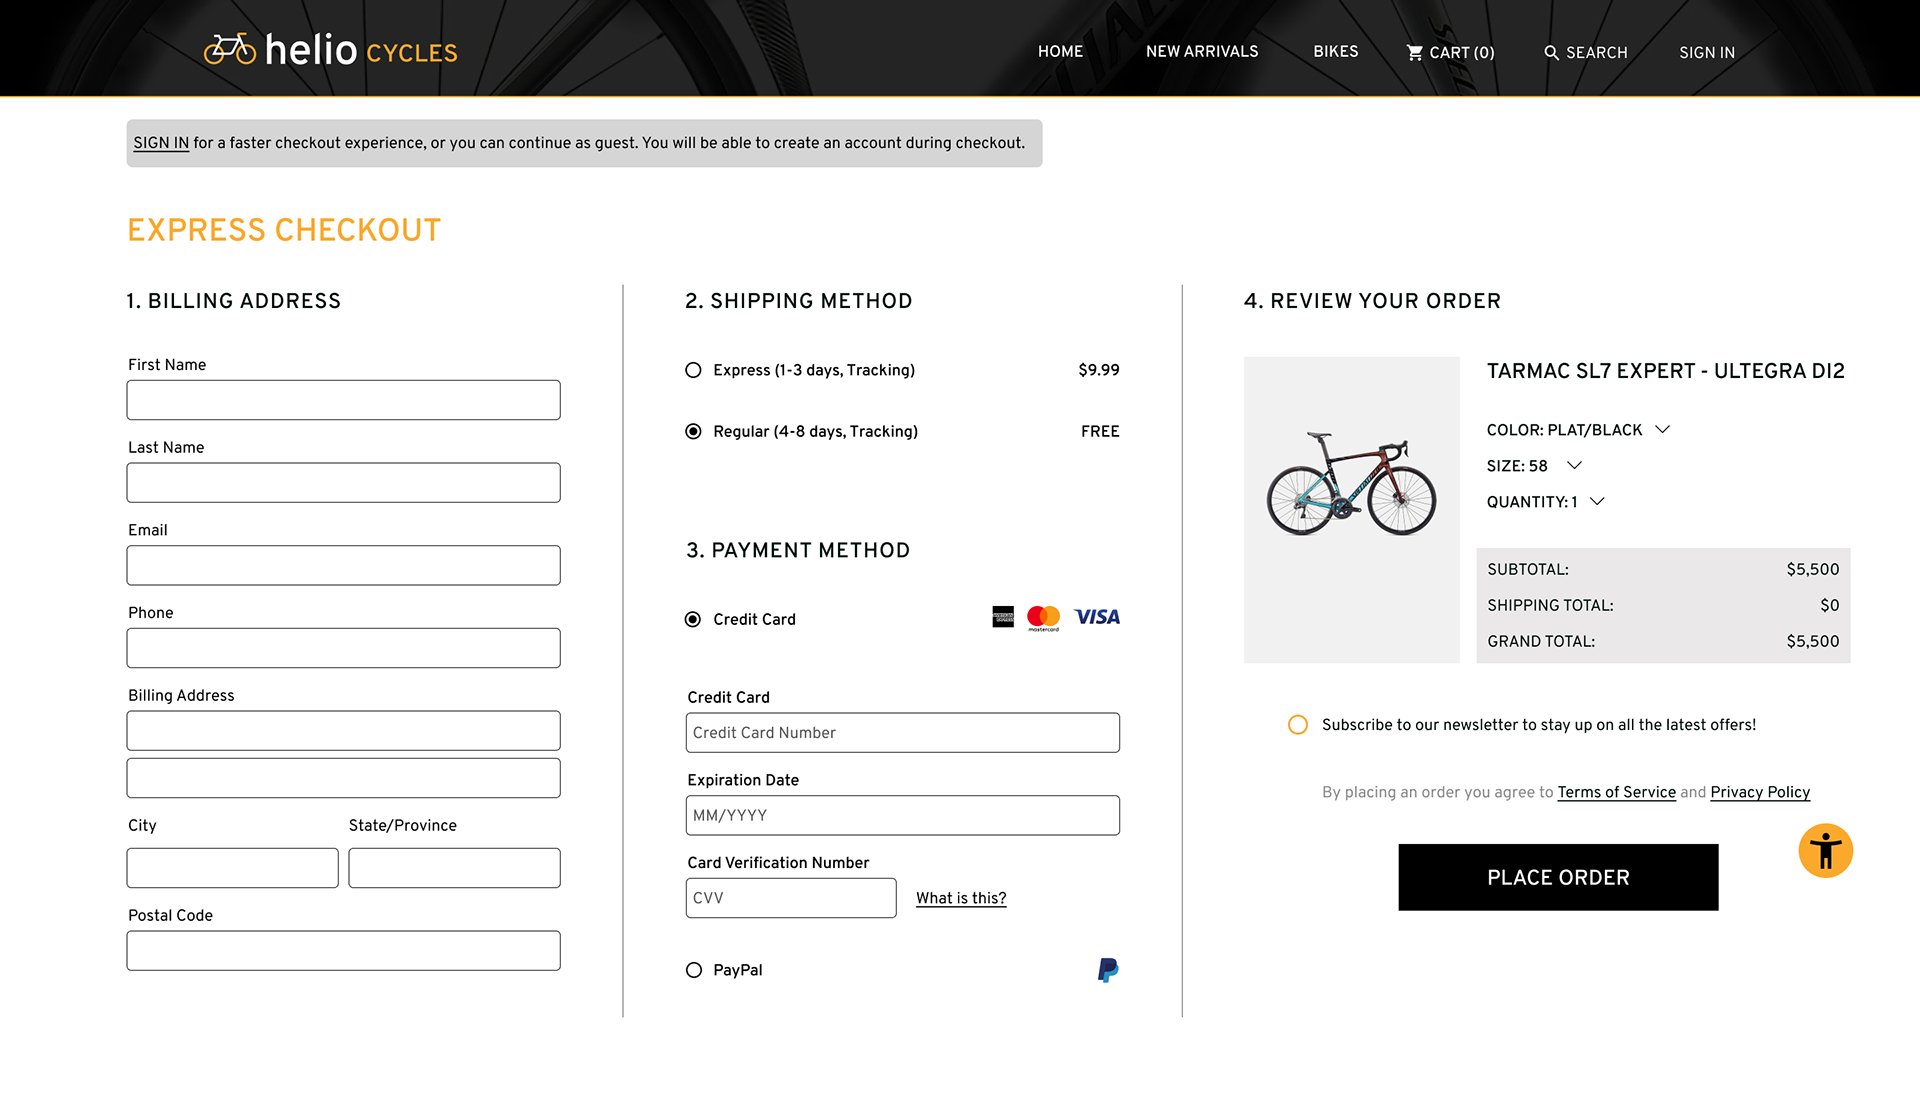Click the Place Order button
This screenshot has height=1116, width=1920.
pos(1558,877)
